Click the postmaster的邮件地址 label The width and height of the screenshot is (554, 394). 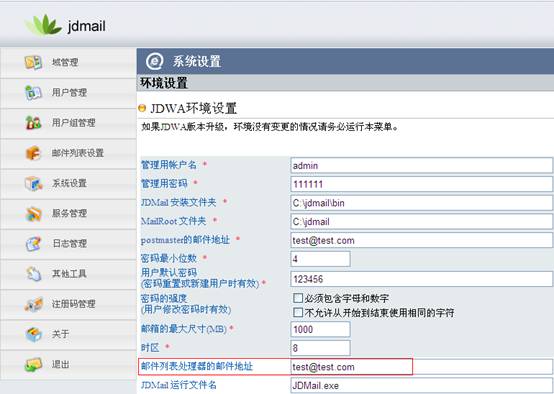tap(185, 240)
